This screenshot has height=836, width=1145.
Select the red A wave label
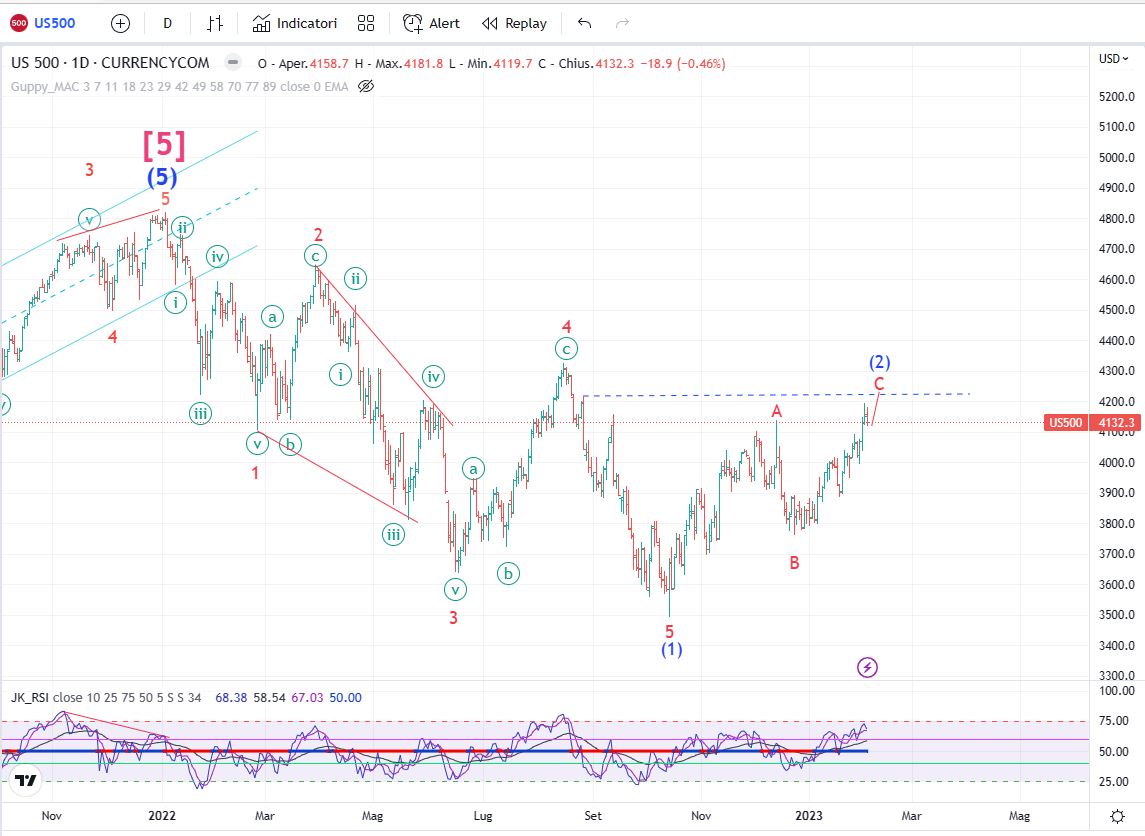[x=777, y=412]
